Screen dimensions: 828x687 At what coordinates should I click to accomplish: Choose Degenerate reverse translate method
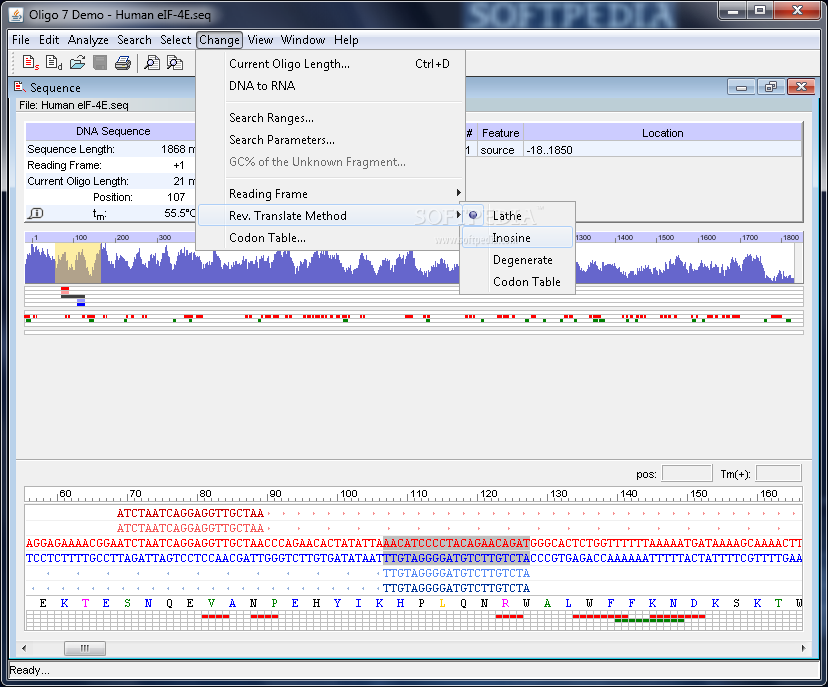click(517, 260)
